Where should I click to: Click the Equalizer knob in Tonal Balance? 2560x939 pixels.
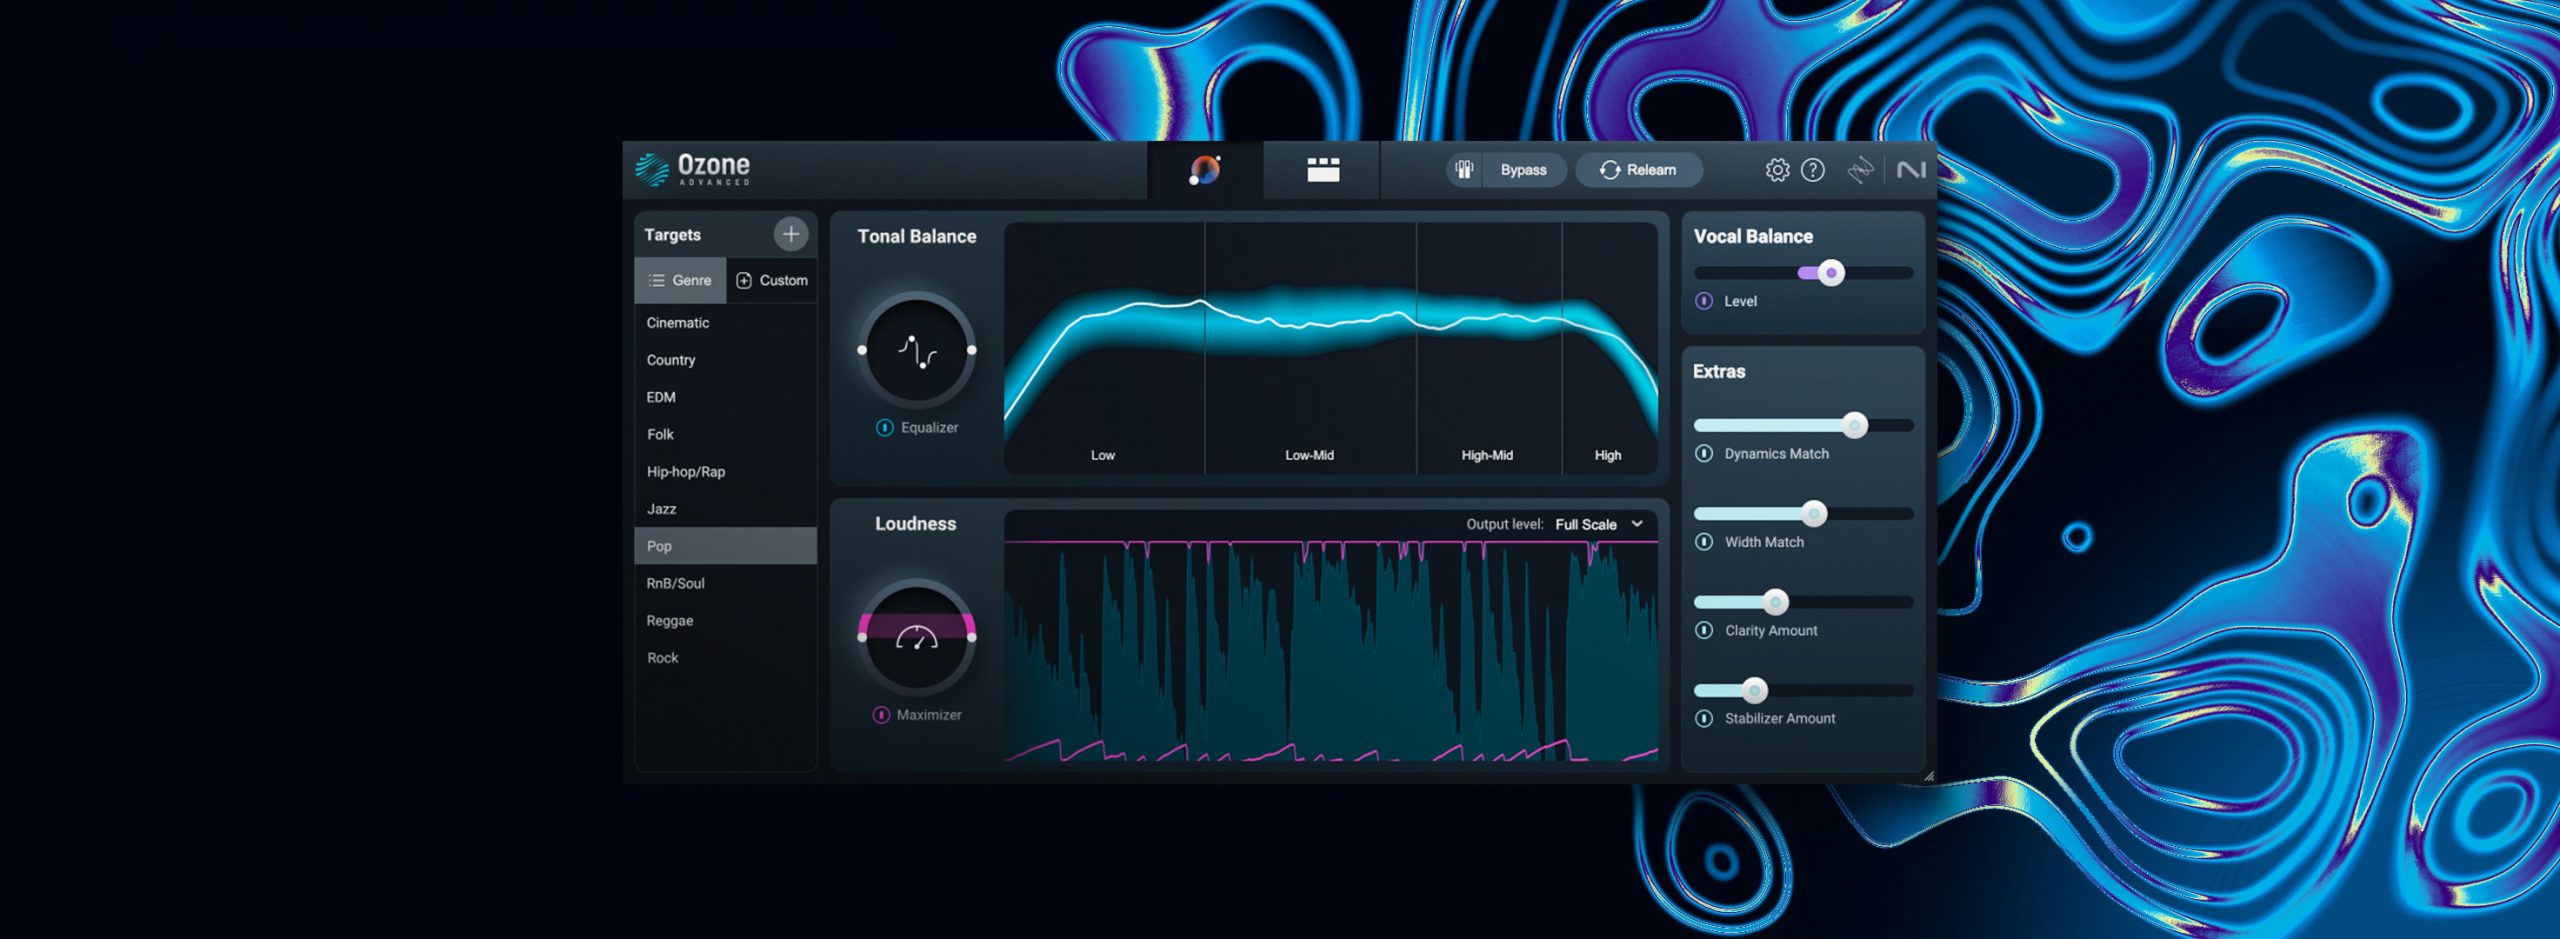(916, 351)
